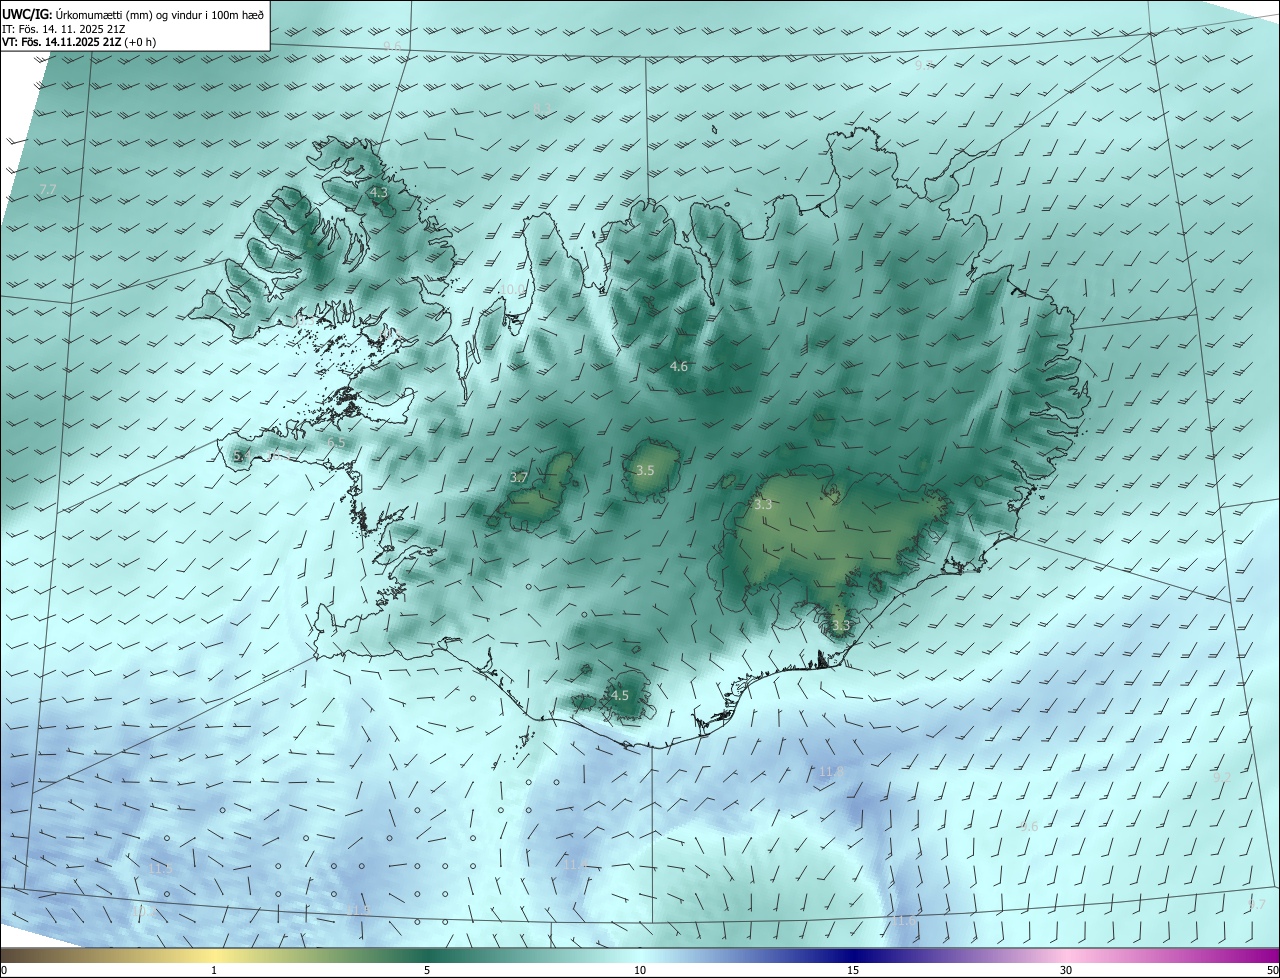Click the 6.5 value label on the western peninsula
Viewport: 1280px width, 978px height.
tap(336, 442)
